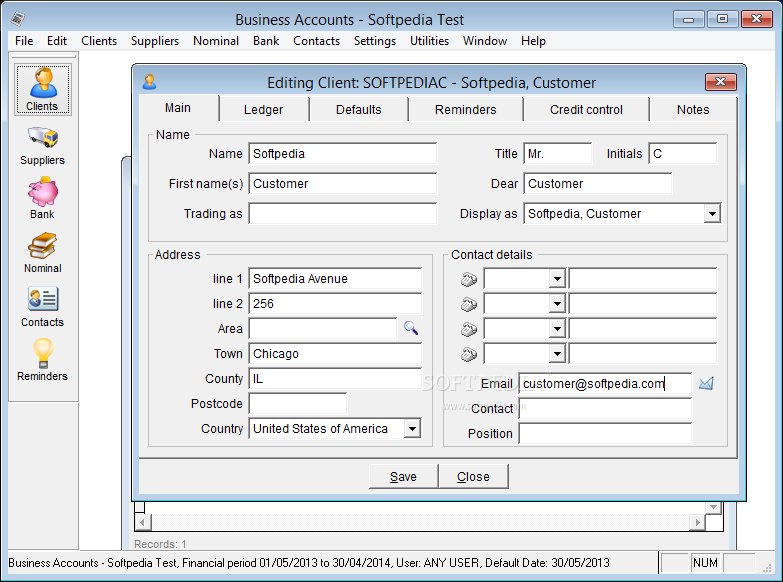The width and height of the screenshot is (783, 582).
Task: Click the background list left scroll arrow
Action: point(143,523)
